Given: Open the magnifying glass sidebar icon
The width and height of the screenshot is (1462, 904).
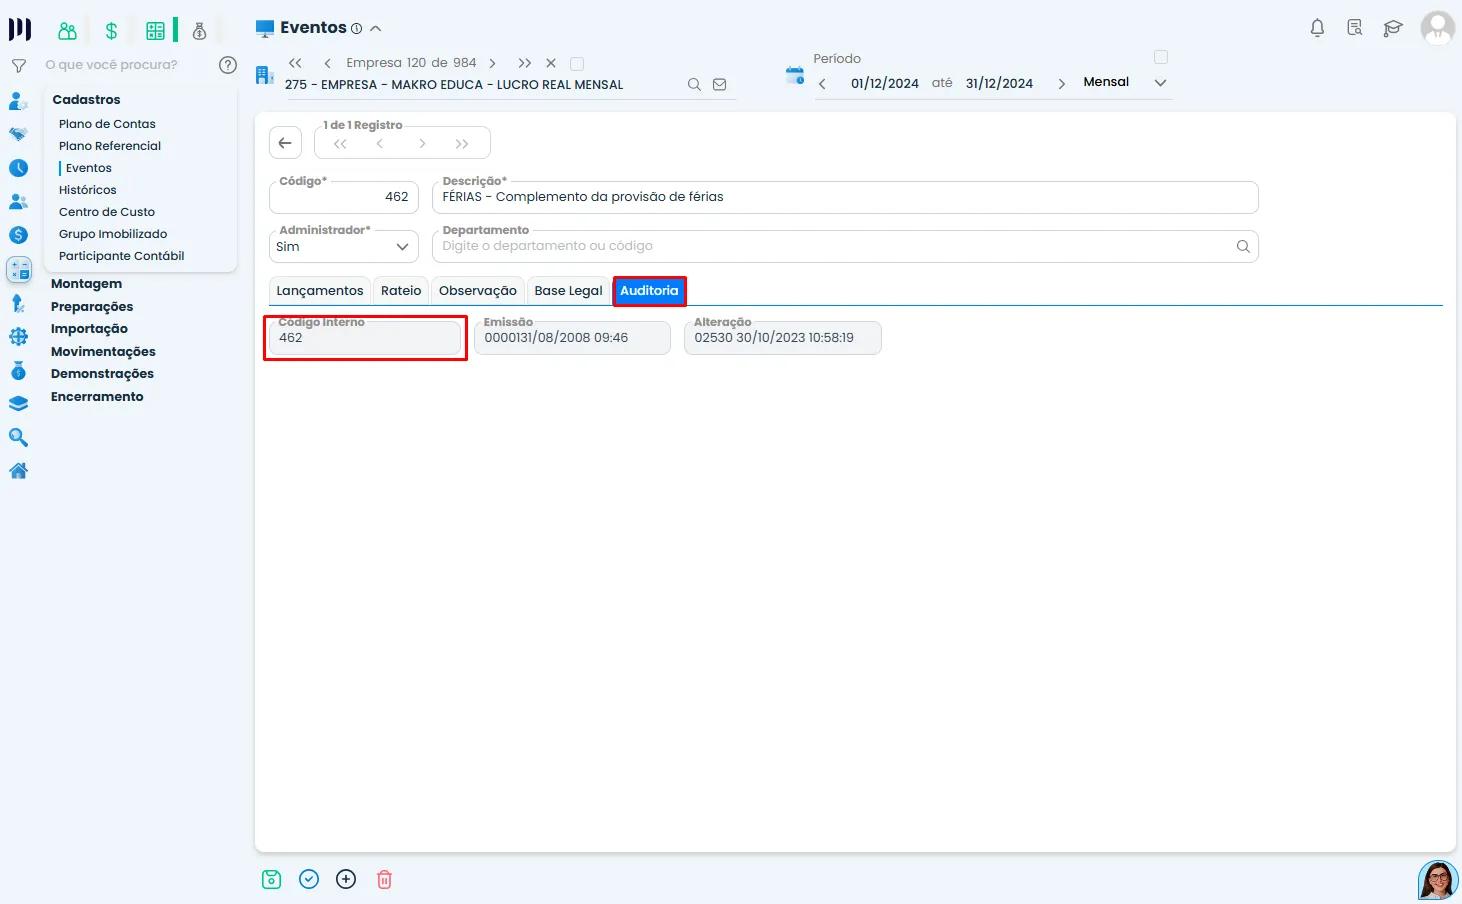Looking at the screenshot, I should click(x=18, y=438).
